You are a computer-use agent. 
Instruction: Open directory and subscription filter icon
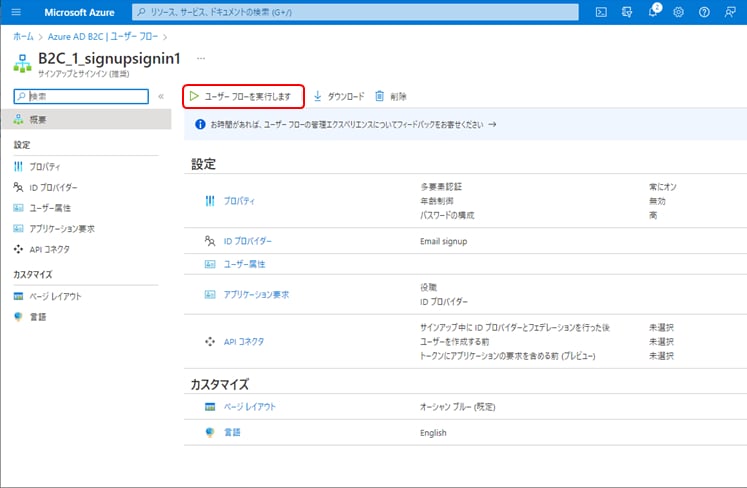[x=627, y=12]
